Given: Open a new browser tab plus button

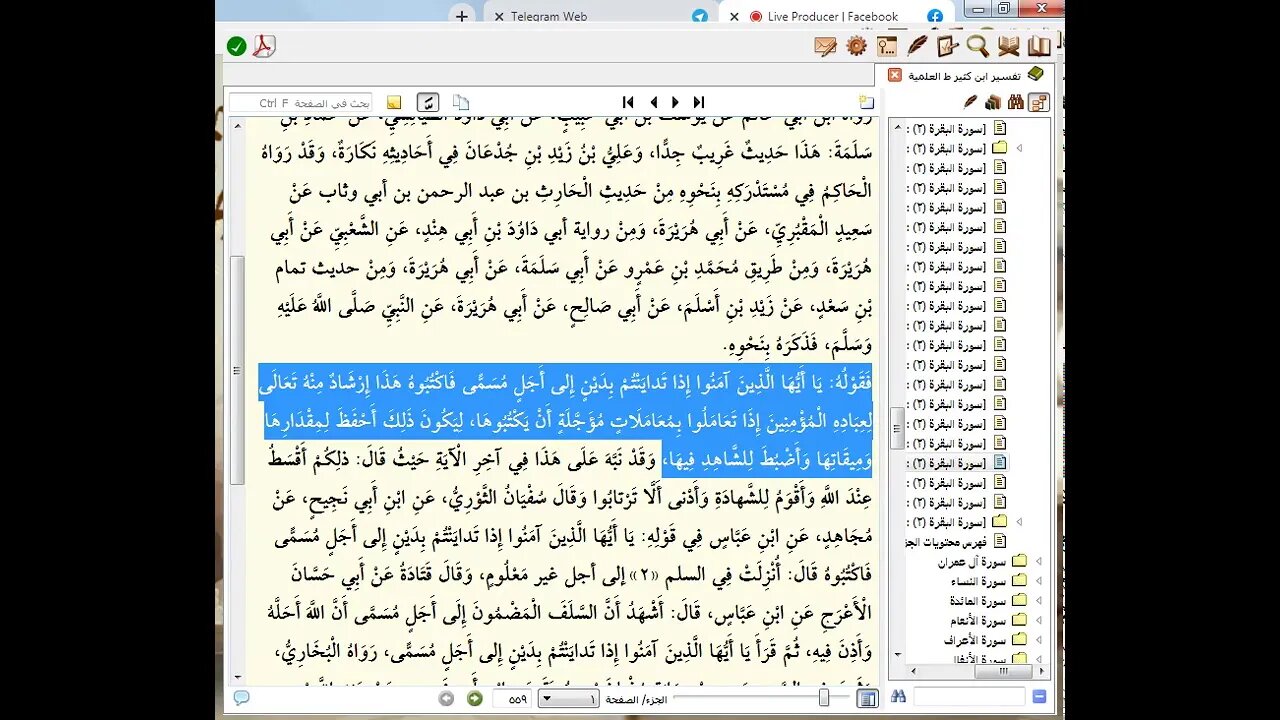Looking at the screenshot, I should point(461,16).
